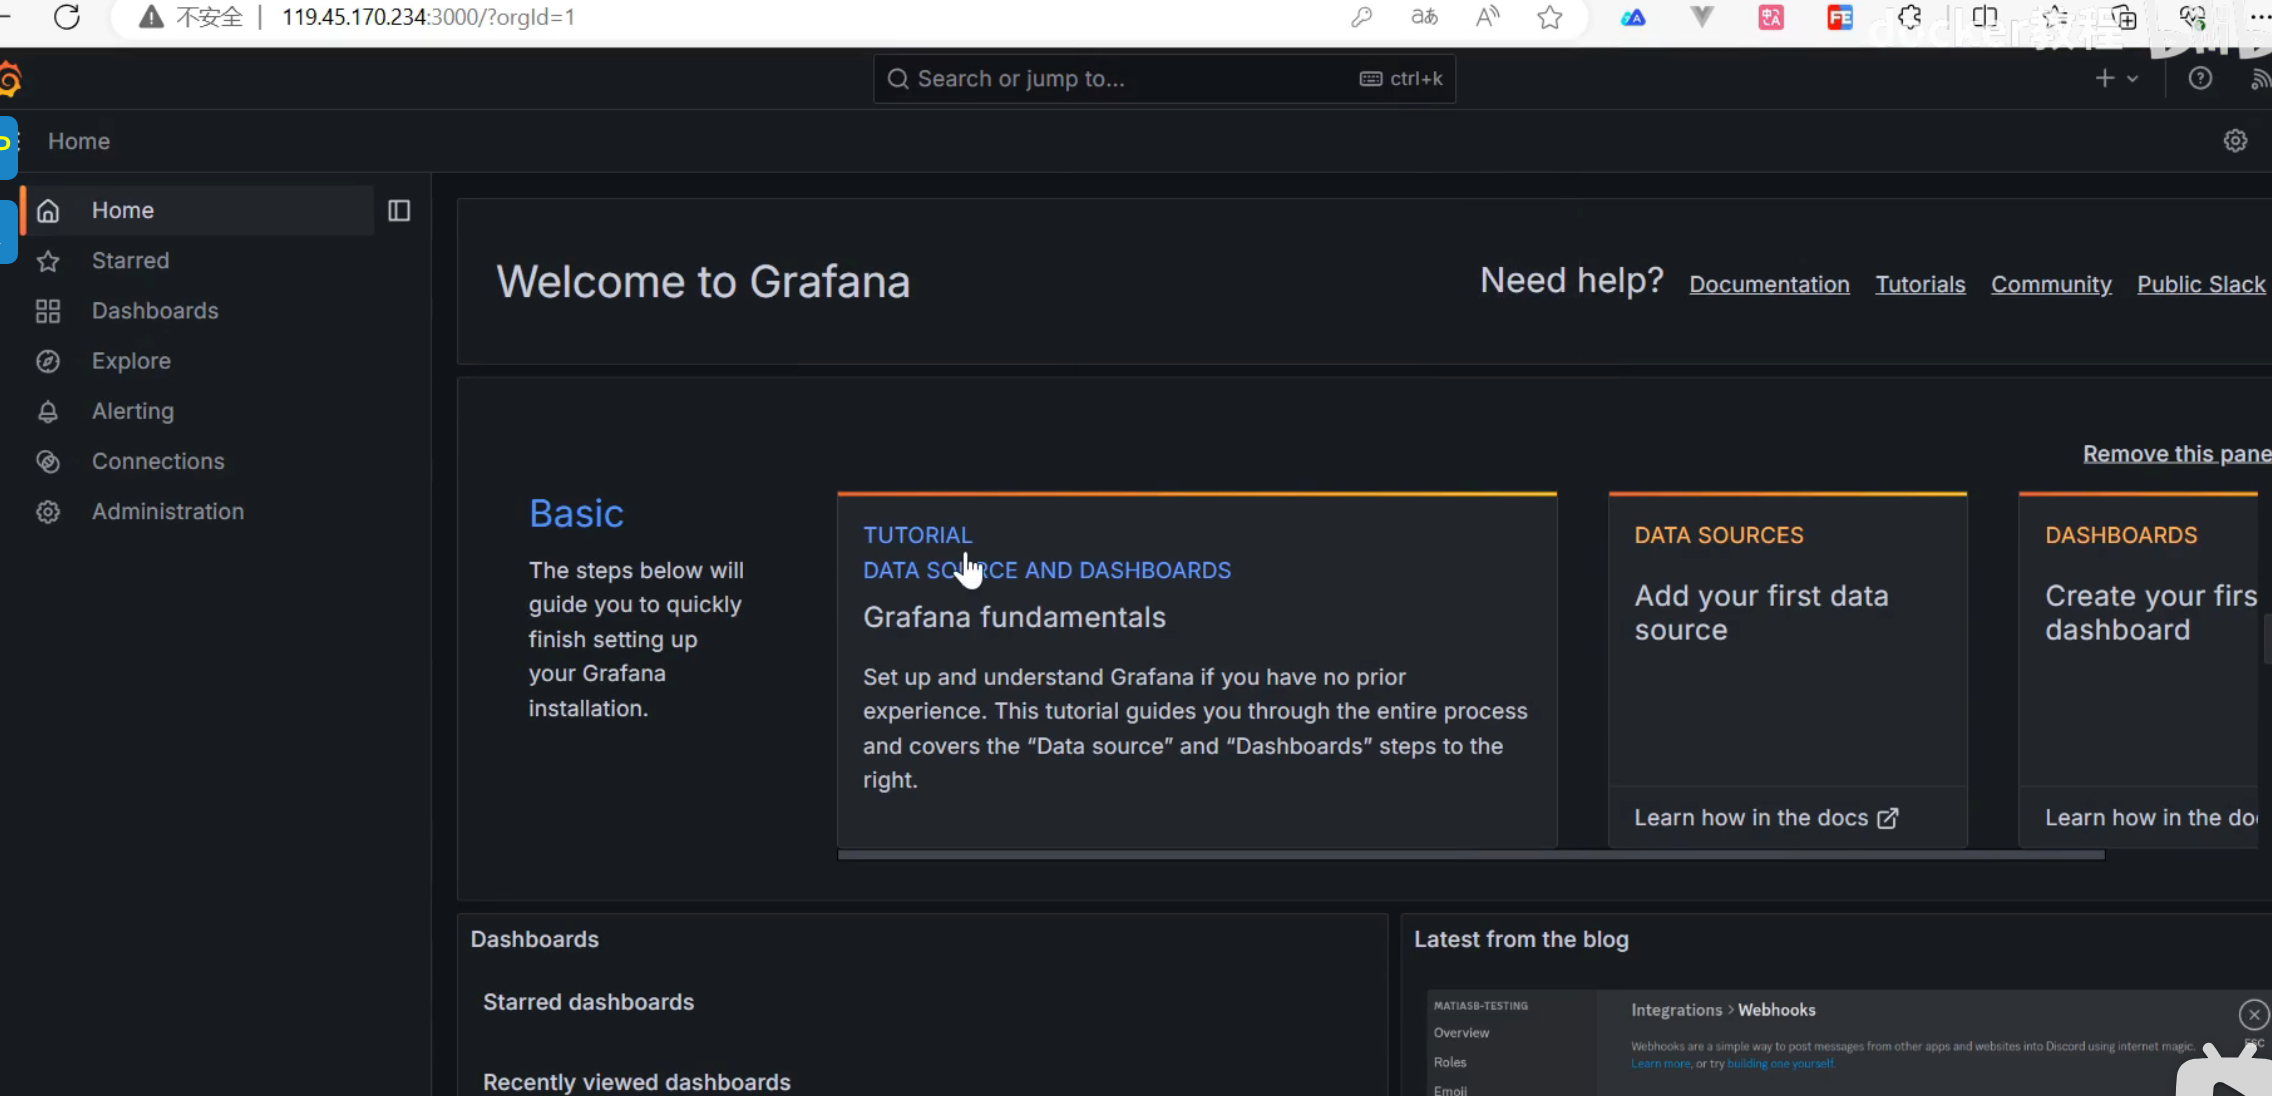Screen dimensions: 2272x1096
Task: Click the Remove this panel link
Action: pyautogui.click(x=2176, y=454)
